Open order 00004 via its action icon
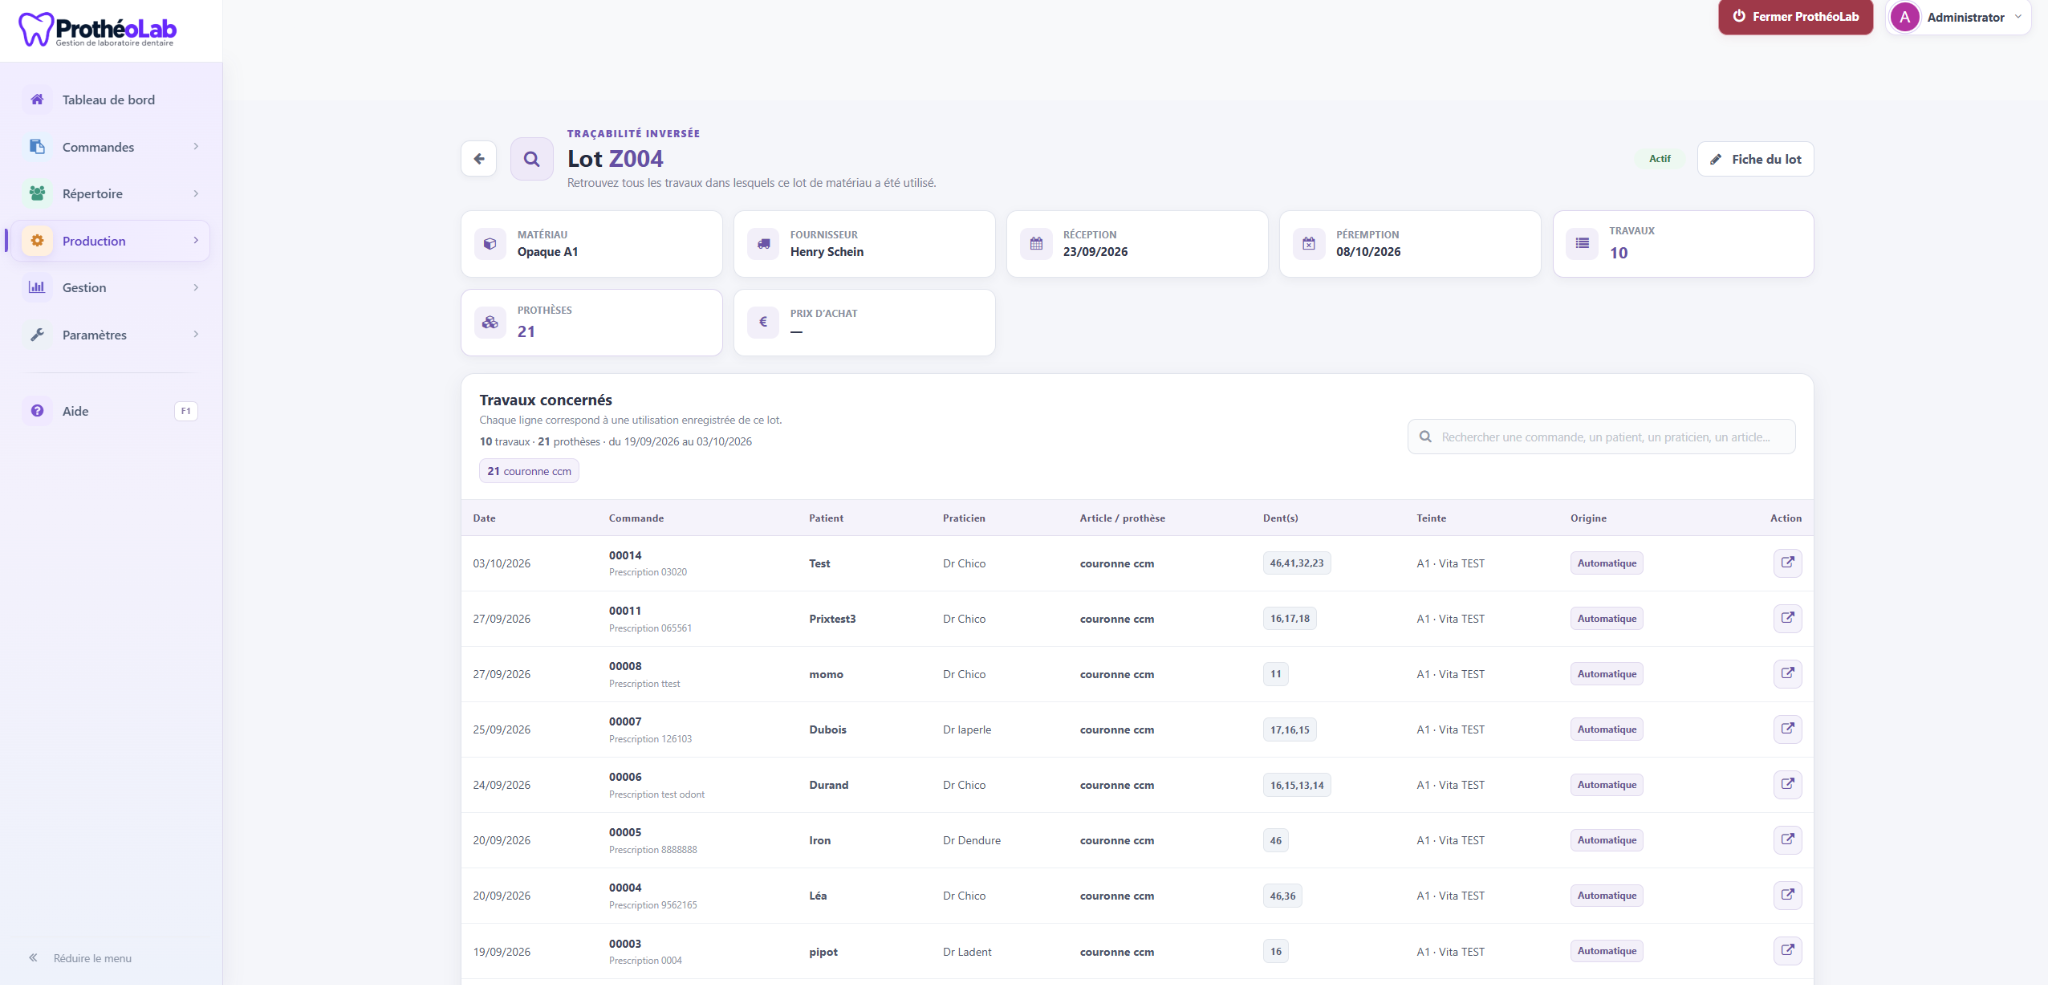Image resolution: width=2048 pixels, height=985 pixels. click(x=1787, y=896)
